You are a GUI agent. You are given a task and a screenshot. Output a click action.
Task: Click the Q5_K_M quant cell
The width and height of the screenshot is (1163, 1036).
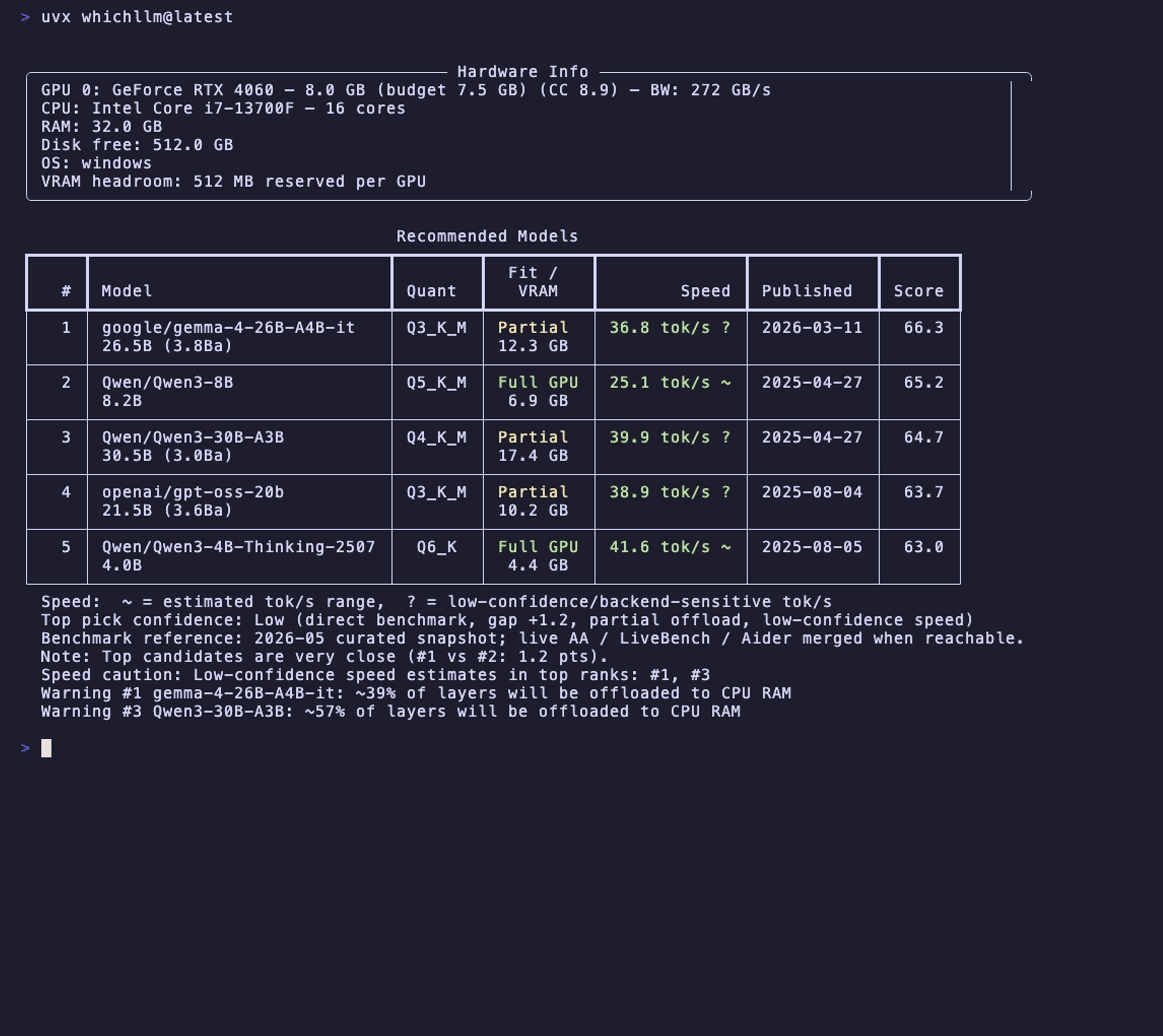pyautogui.click(x=436, y=383)
